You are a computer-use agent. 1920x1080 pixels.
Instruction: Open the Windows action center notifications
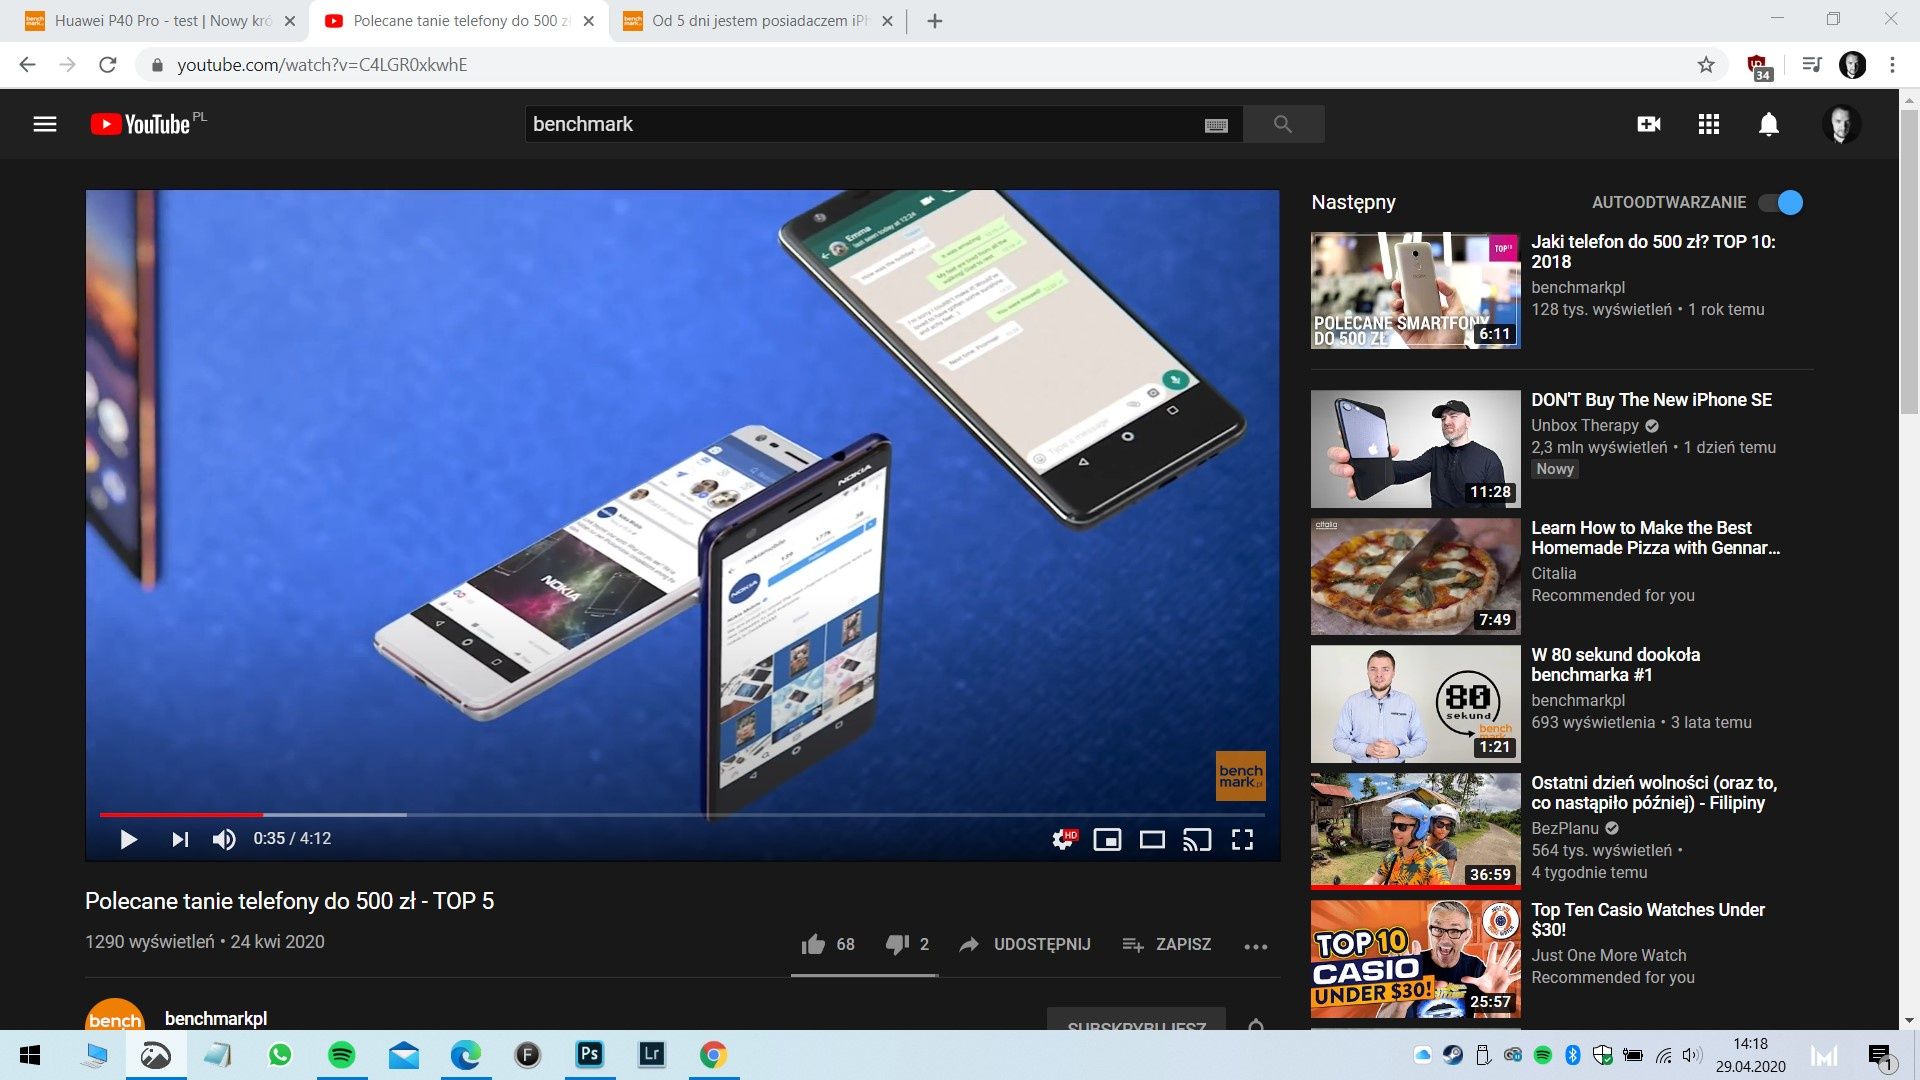click(1880, 1055)
